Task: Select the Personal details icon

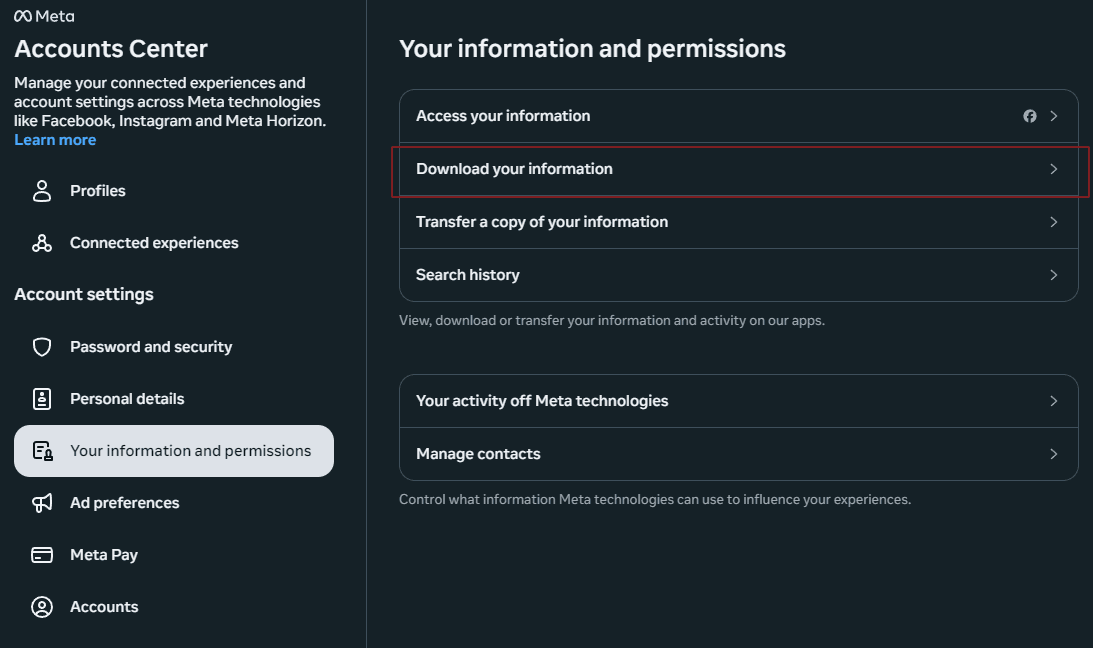Action: tap(41, 398)
